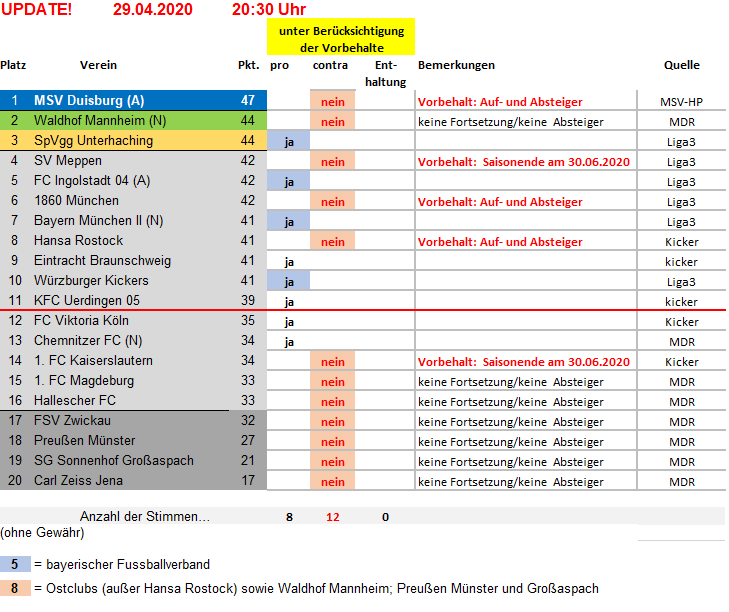This screenshot has width=729, height=612.
Task: Select the red contra total 12
Action: pos(333,517)
